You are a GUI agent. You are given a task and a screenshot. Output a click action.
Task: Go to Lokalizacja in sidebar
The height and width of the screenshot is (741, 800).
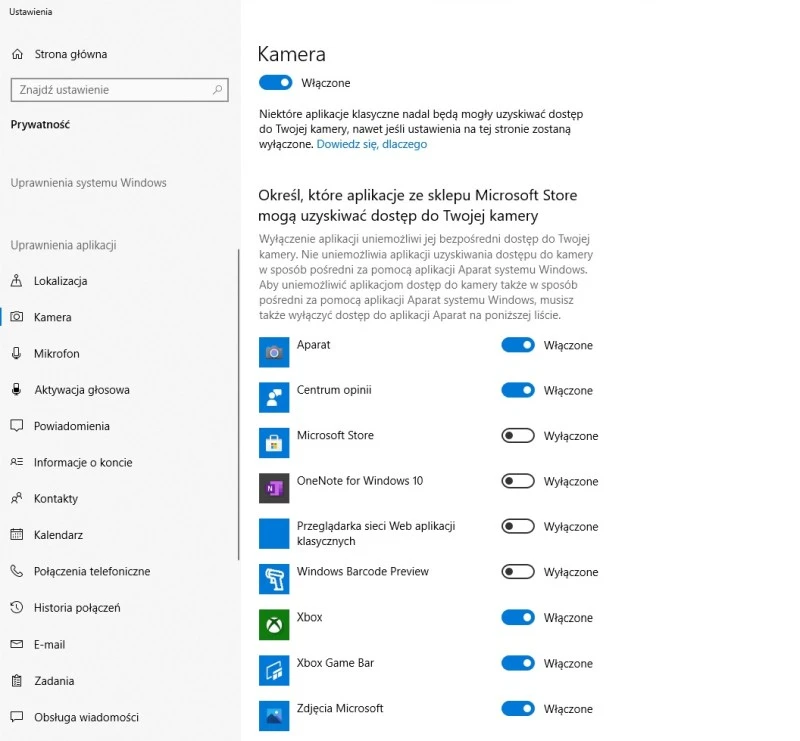[x=60, y=281]
